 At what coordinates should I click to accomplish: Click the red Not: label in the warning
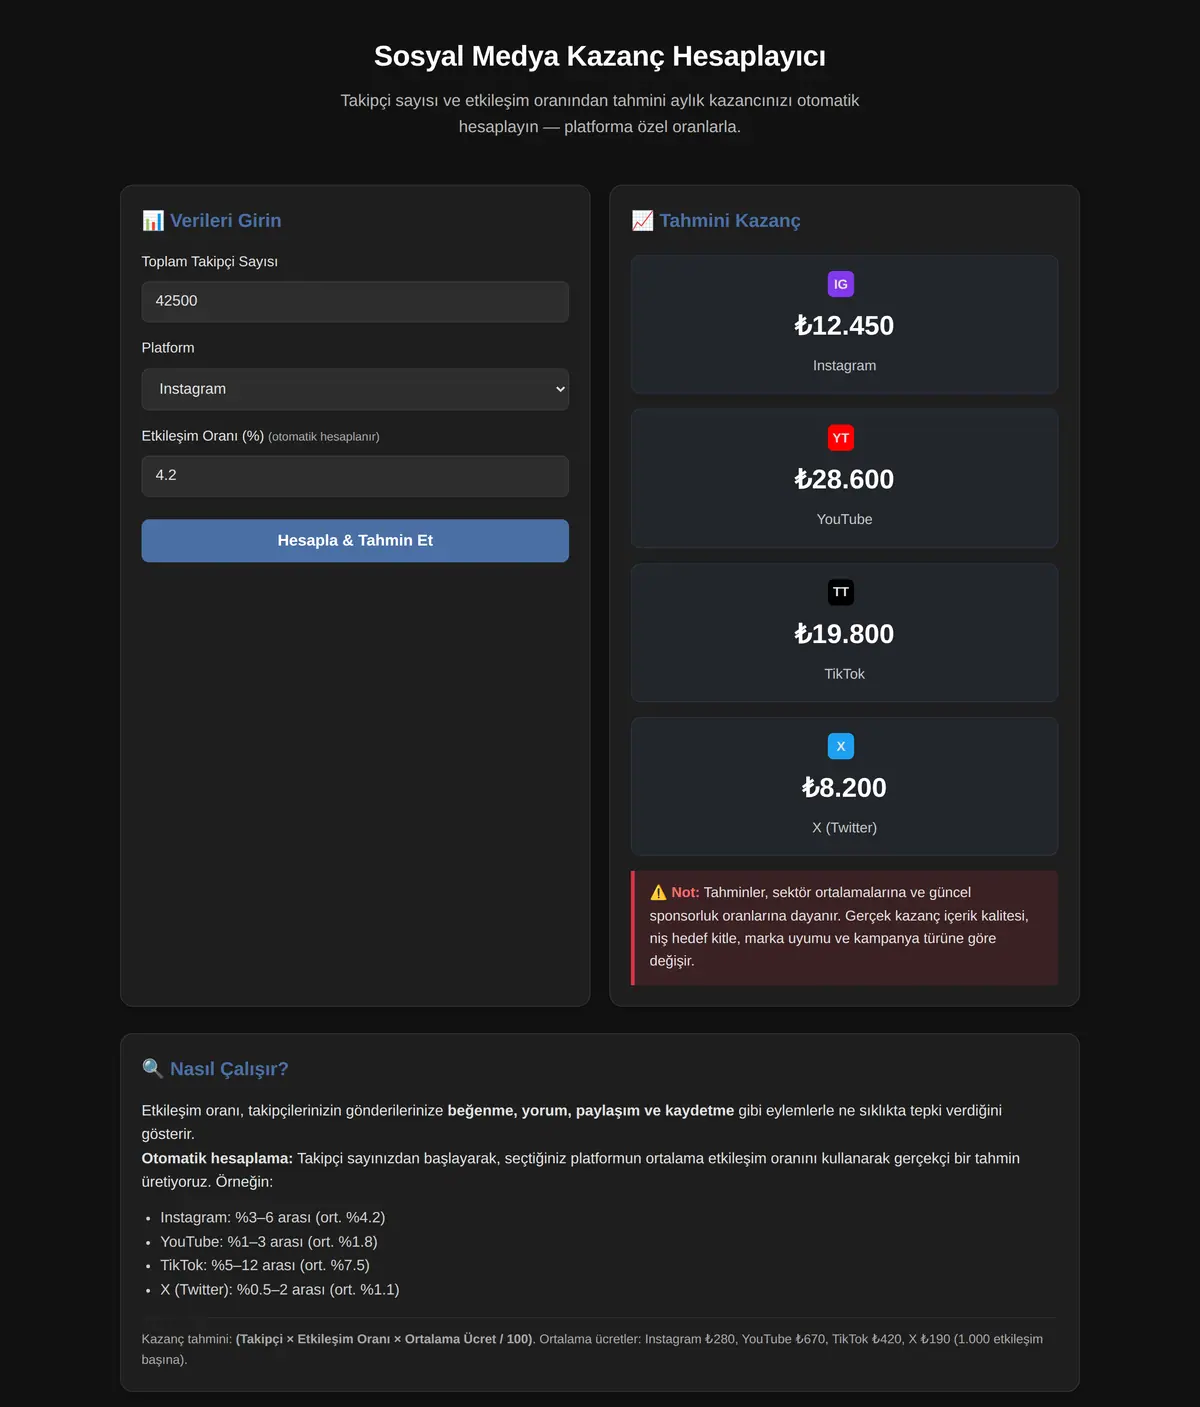[685, 892]
